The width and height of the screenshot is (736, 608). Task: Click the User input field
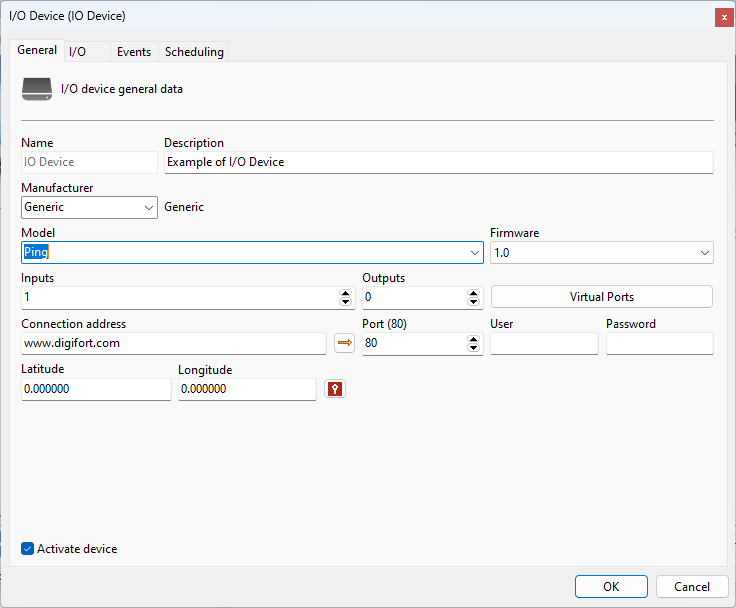click(x=544, y=343)
